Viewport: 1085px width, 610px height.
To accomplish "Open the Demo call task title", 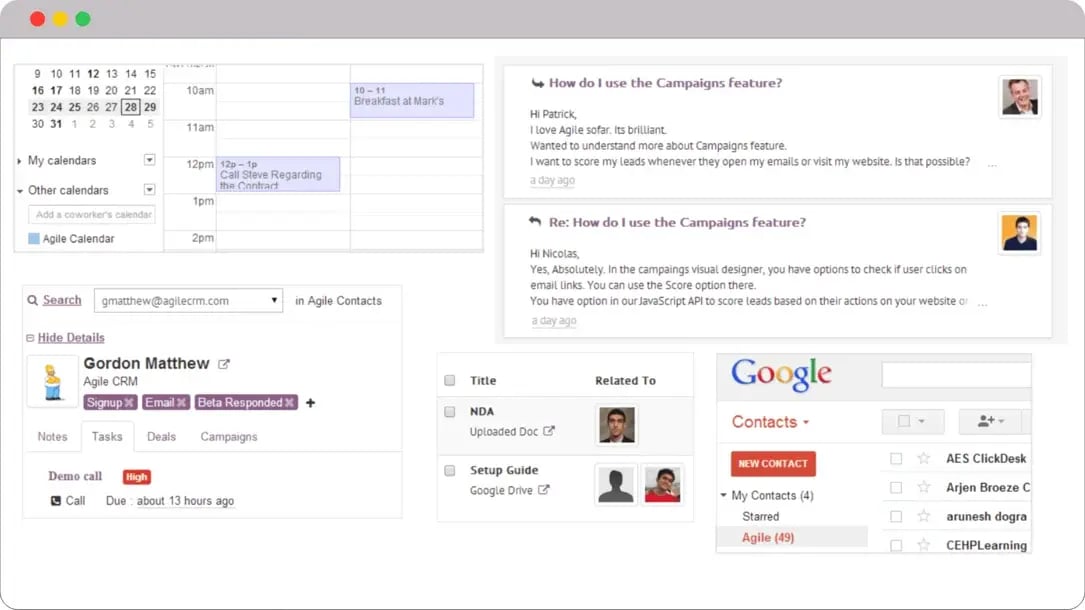I will tap(75, 476).
